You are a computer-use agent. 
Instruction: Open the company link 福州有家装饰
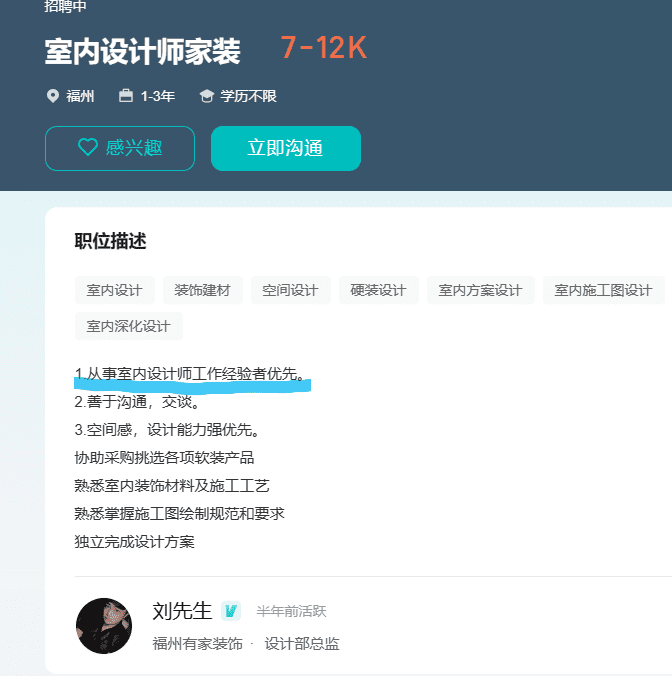point(197,644)
